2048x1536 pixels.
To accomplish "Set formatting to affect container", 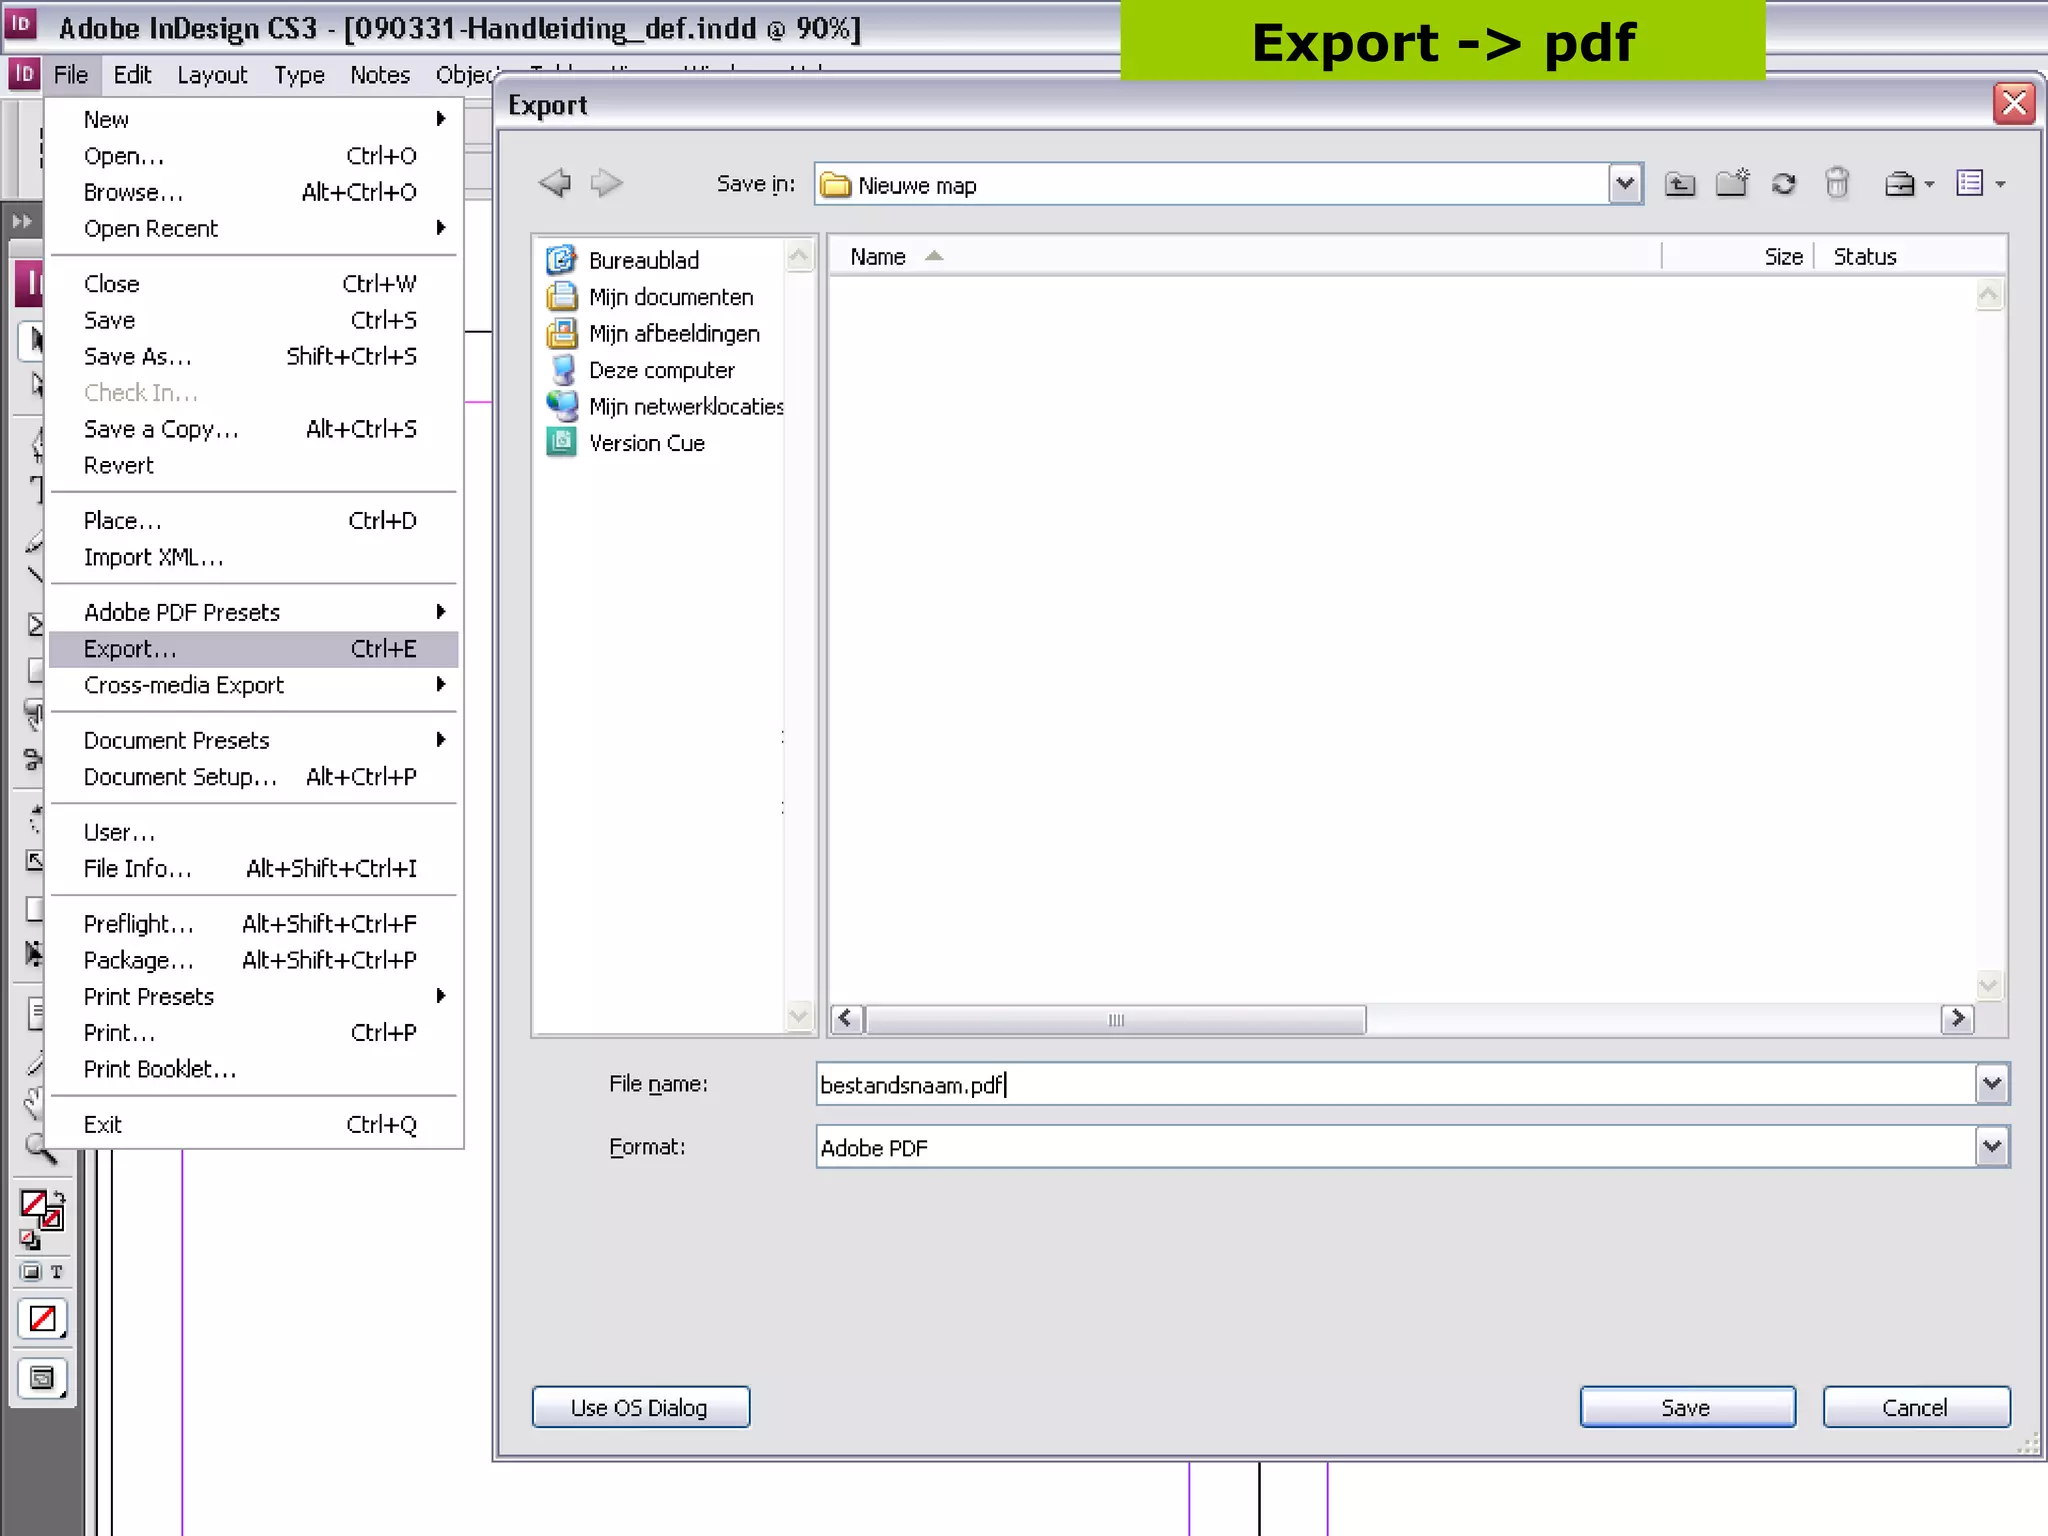I will (31, 1272).
